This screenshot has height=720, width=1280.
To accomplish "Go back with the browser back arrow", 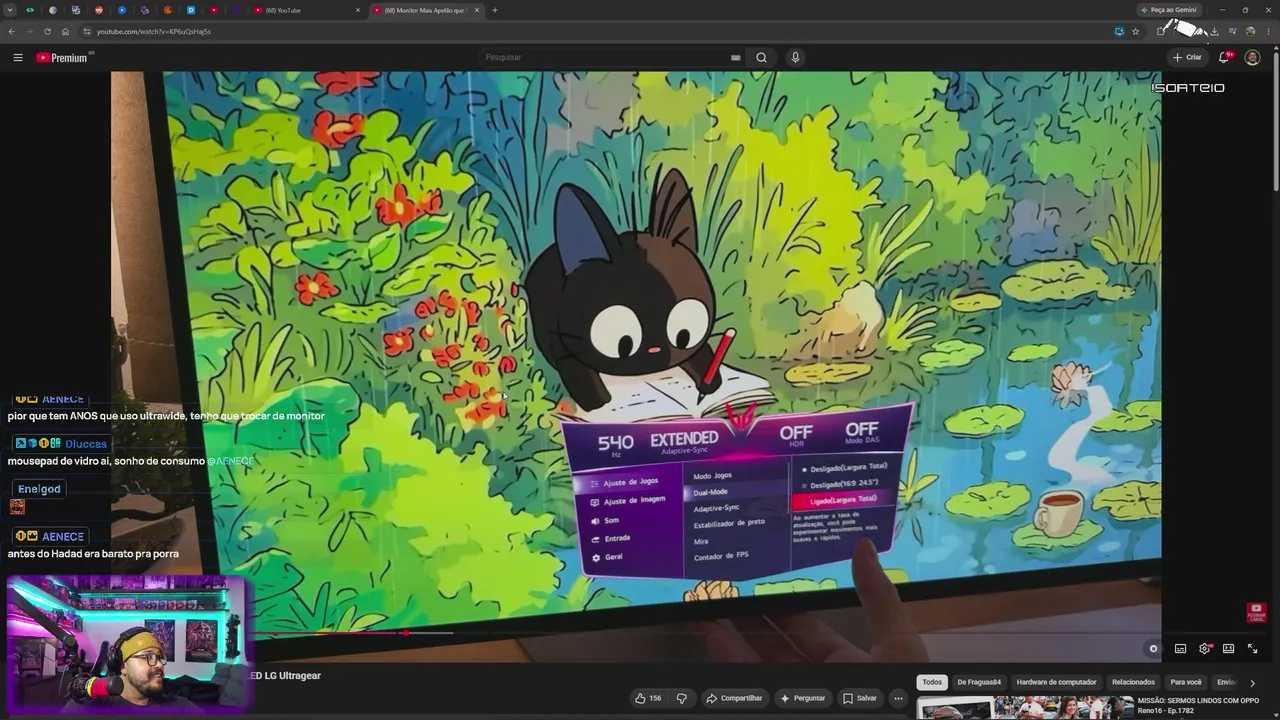I will point(11,31).
